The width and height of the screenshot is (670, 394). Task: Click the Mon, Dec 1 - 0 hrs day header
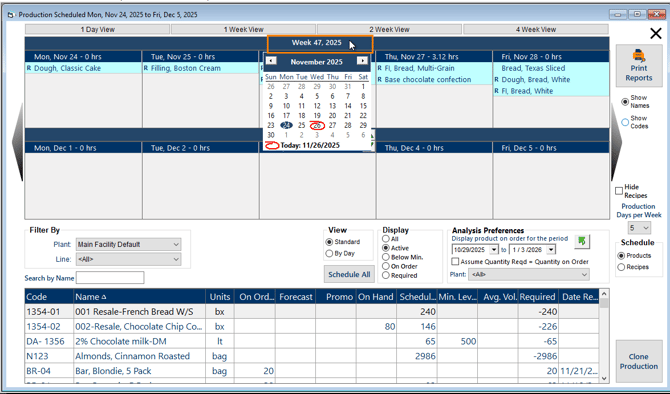pos(83,148)
